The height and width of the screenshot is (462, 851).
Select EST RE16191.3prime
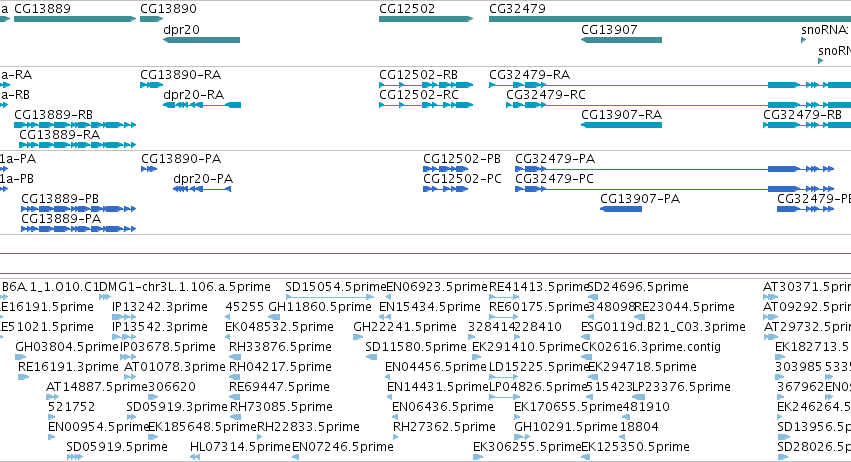68,367
